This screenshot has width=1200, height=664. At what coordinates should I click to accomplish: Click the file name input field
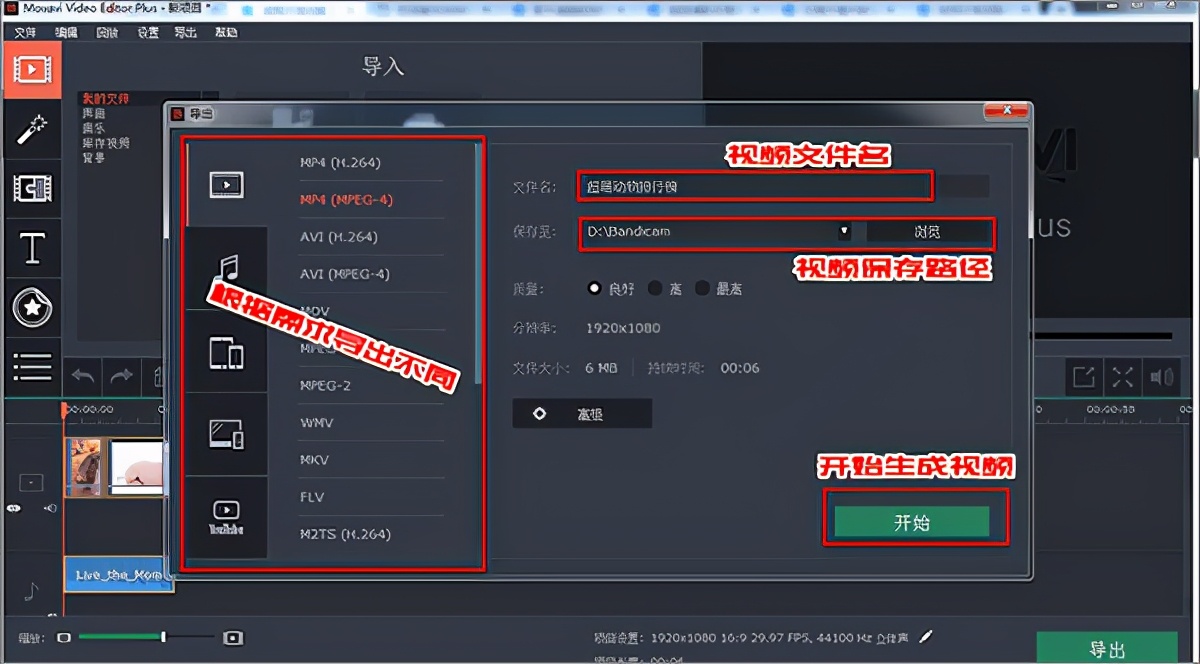point(755,186)
